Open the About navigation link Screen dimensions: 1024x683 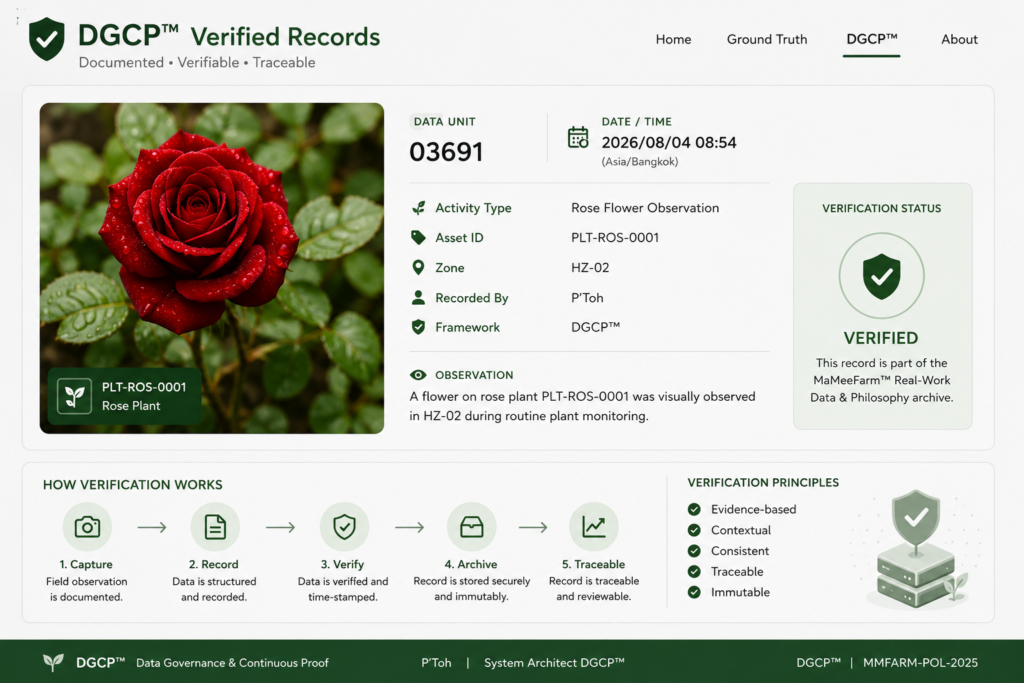pos(959,39)
